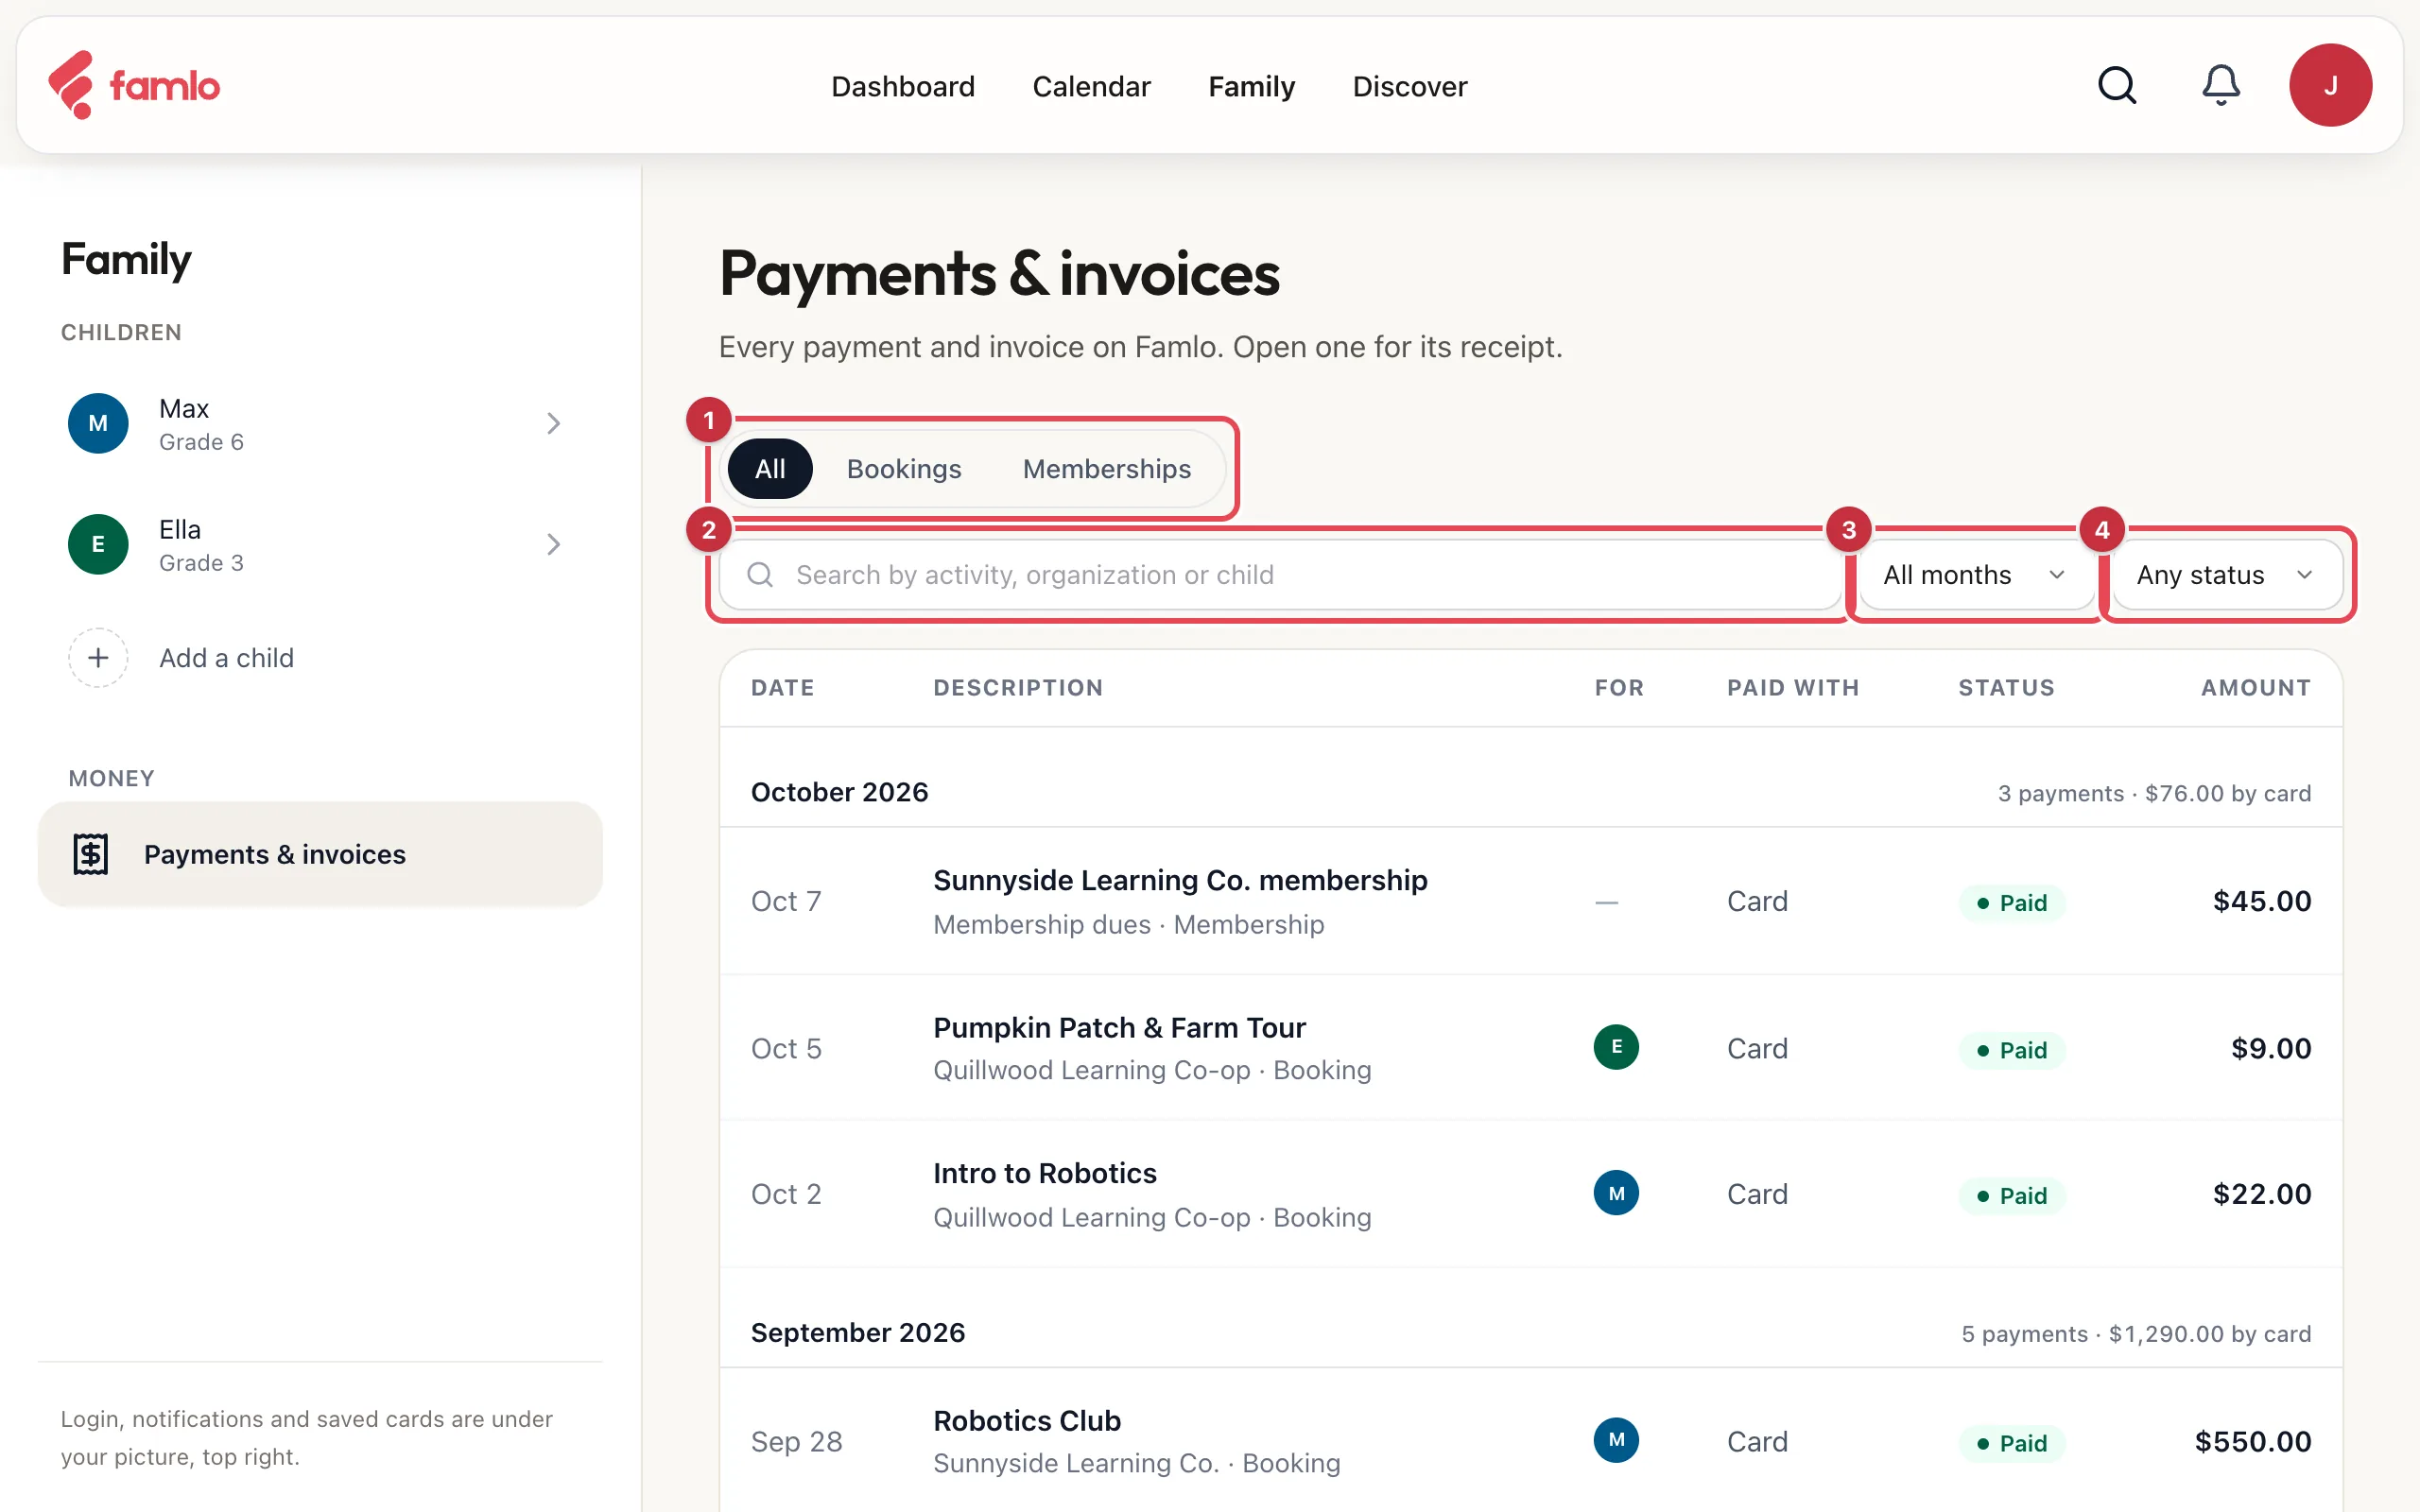Open Discover in the top navigation
Viewport: 2420px width, 1512px height.
click(1410, 86)
